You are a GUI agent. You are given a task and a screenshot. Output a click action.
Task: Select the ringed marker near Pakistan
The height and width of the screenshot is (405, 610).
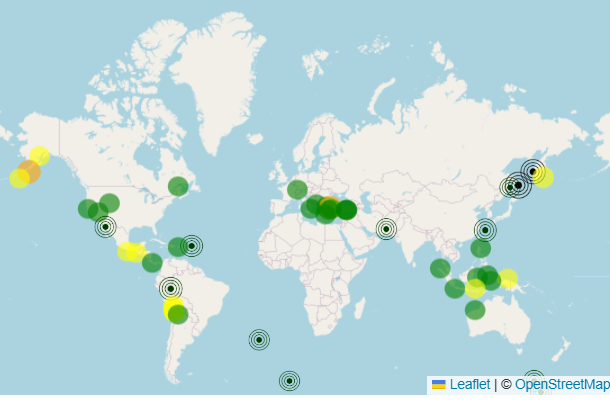coord(386,229)
